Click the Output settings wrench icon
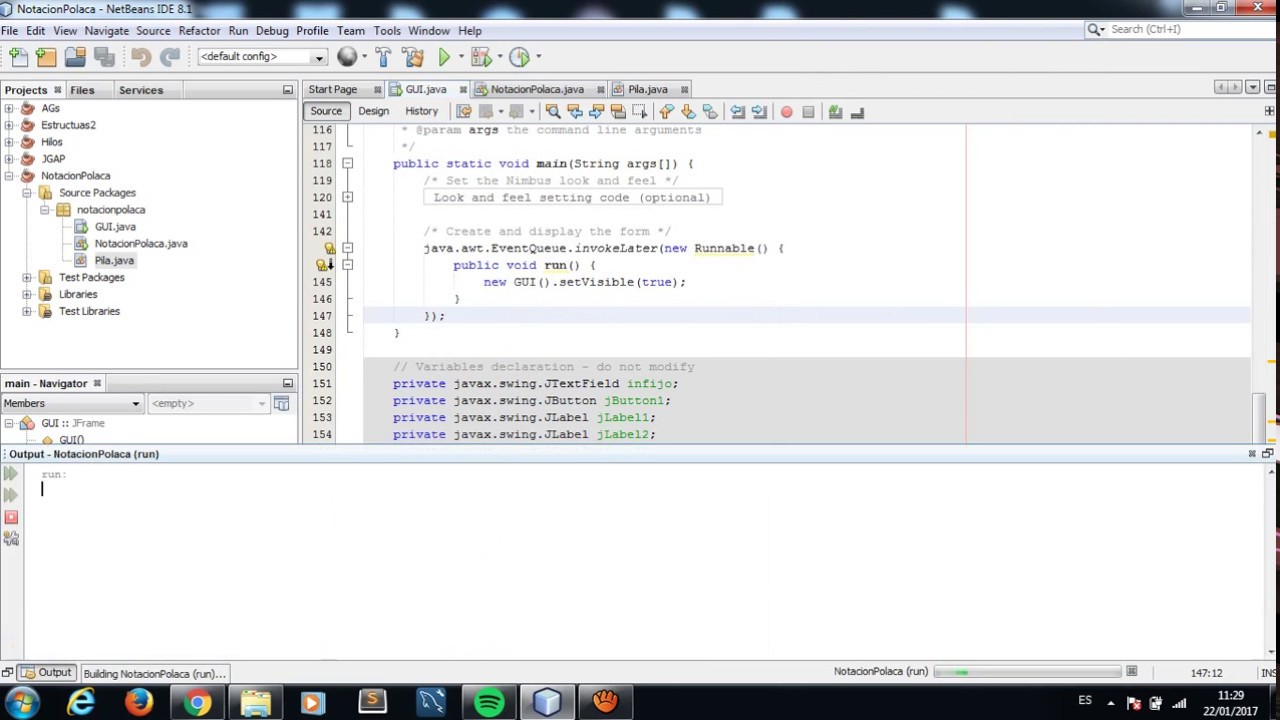Screen dimensions: 1280x720 pyautogui.click(x=11, y=539)
